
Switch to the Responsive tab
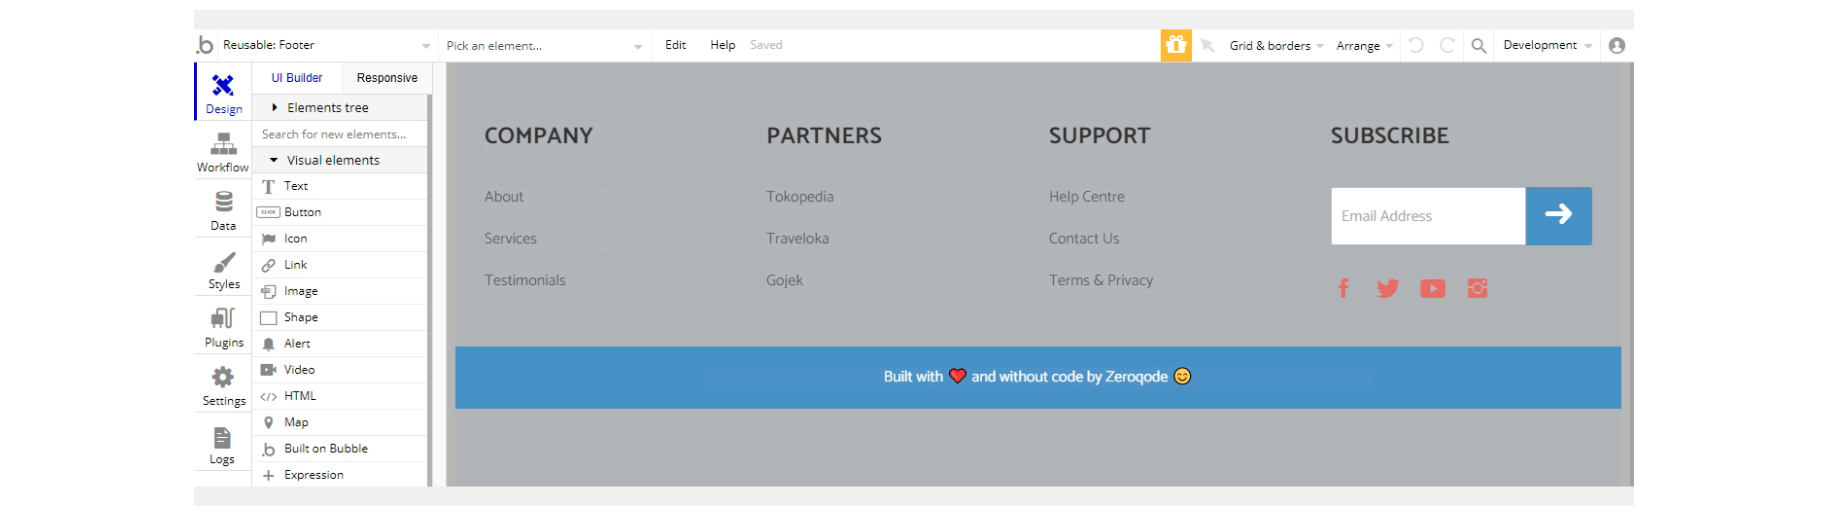coord(387,78)
